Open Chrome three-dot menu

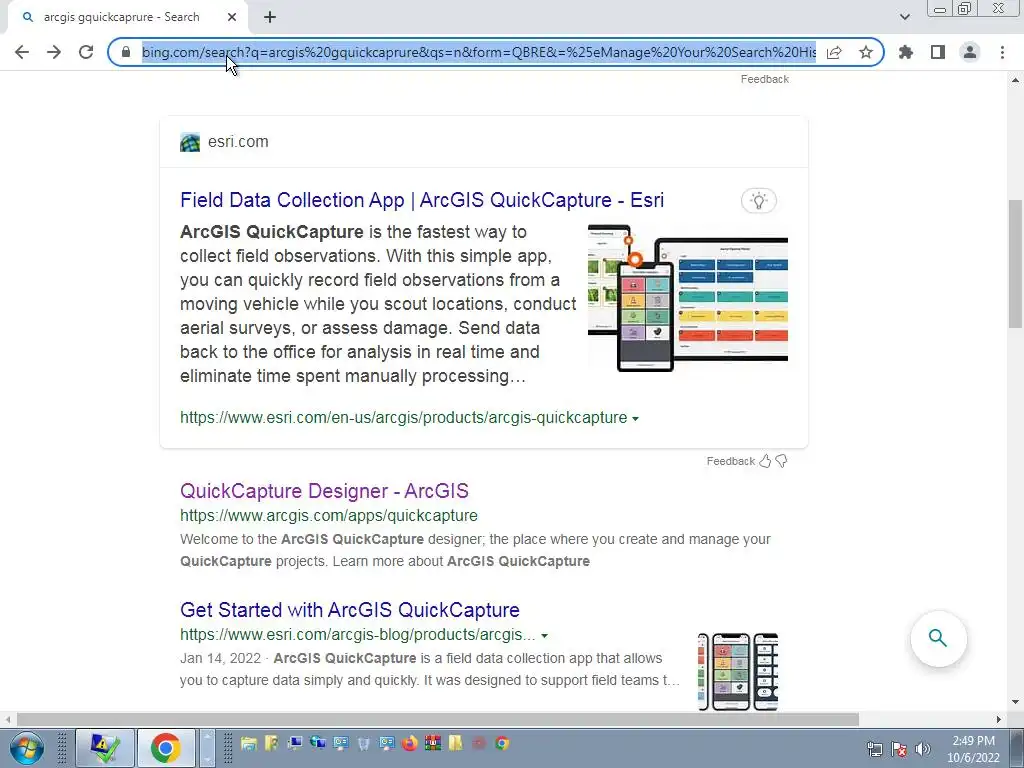click(x=1002, y=52)
